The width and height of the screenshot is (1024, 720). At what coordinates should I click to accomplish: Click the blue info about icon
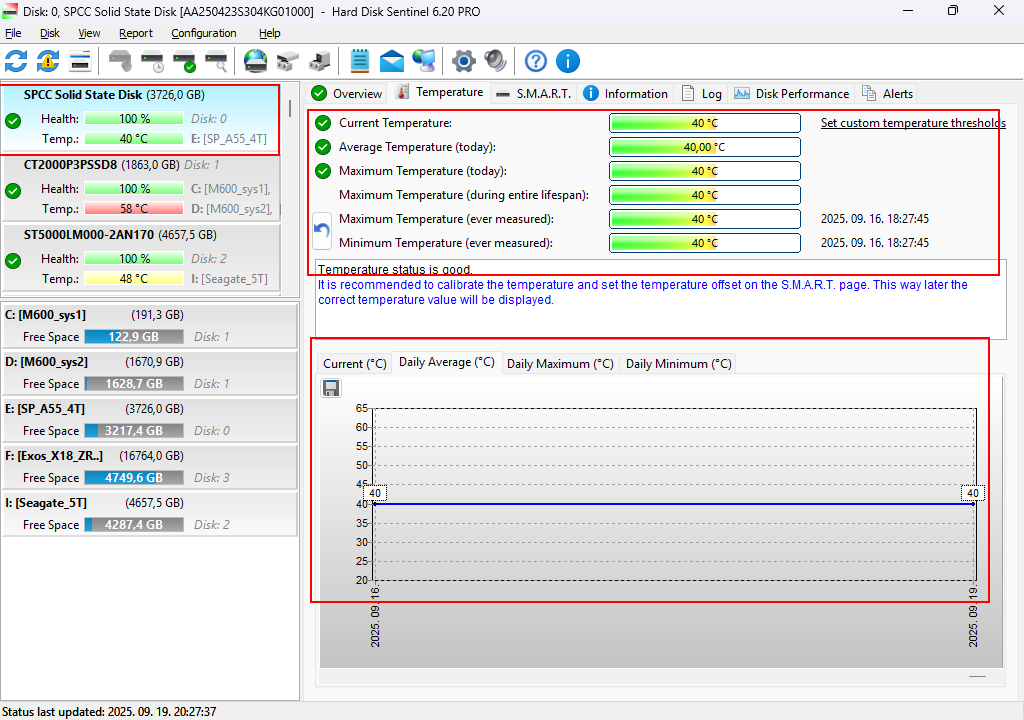(x=568, y=61)
